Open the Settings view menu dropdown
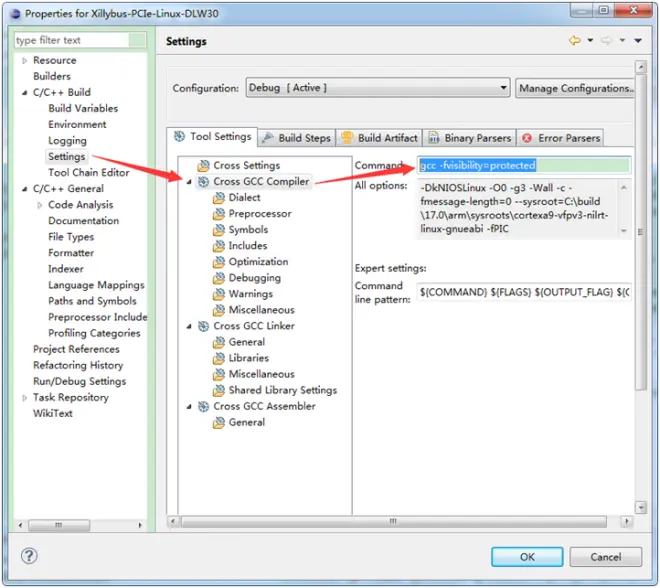 point(638,40)
